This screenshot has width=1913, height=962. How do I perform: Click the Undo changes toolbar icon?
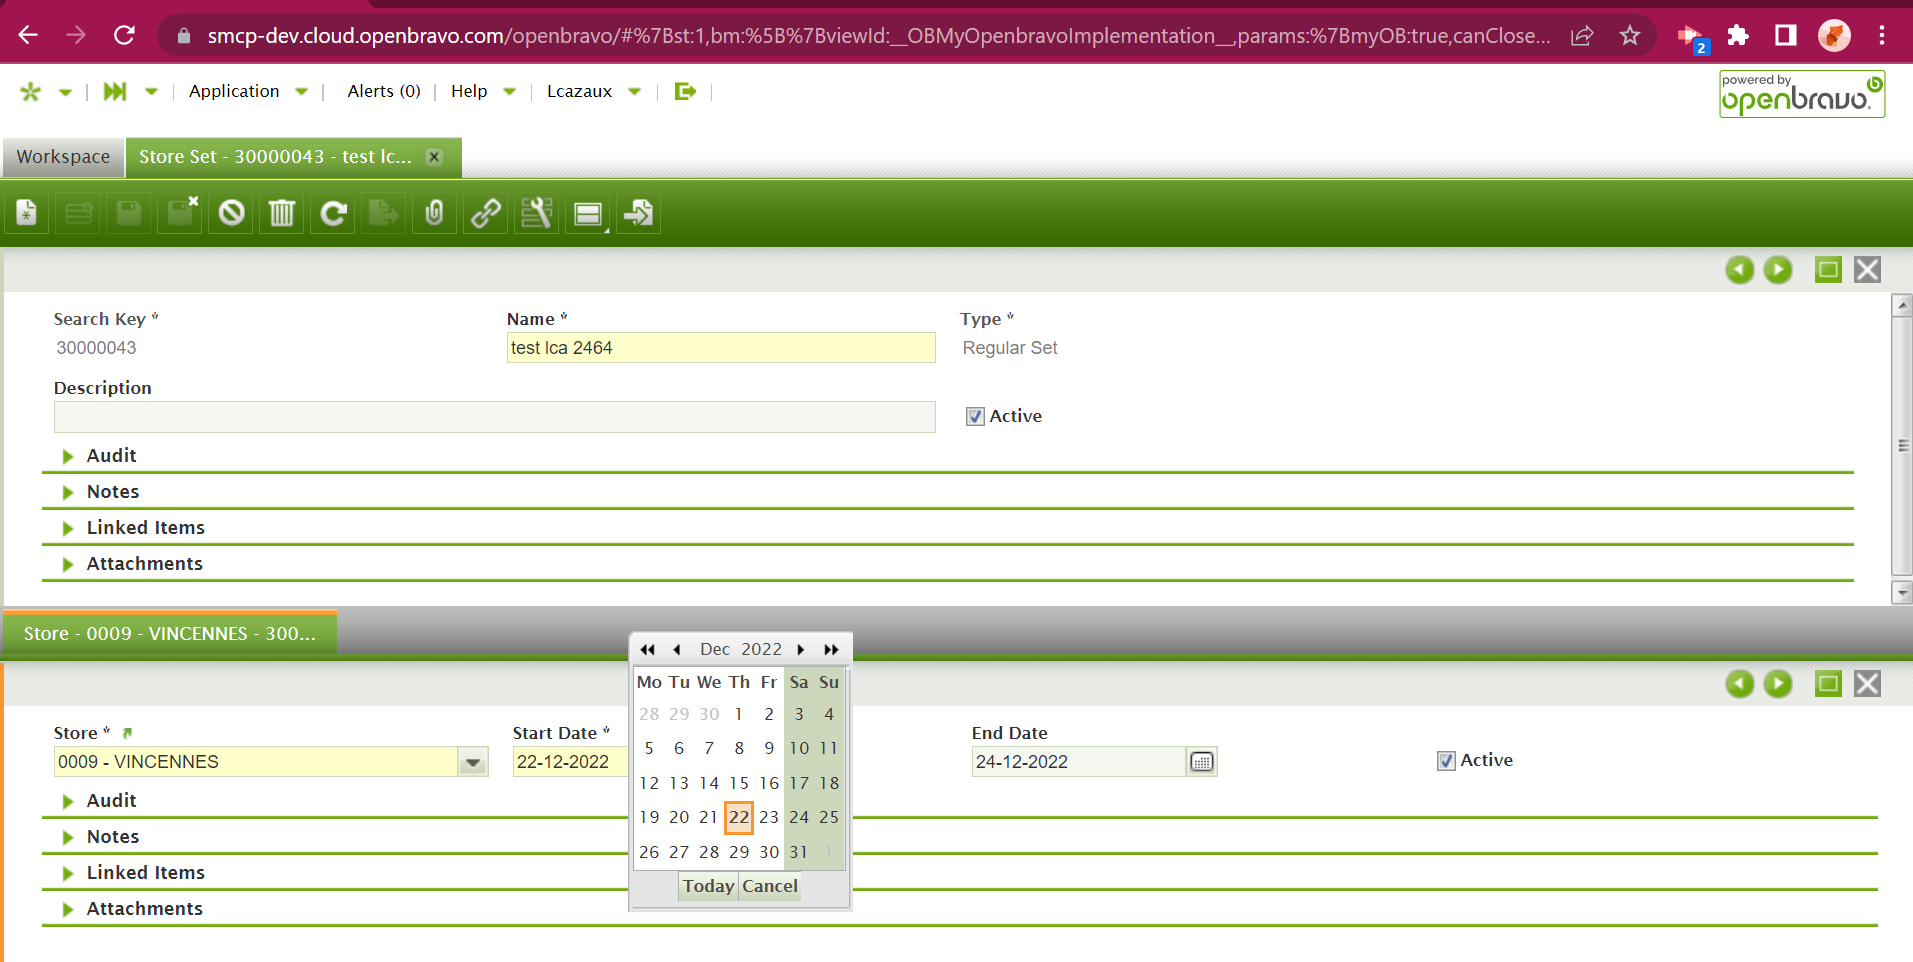[232, 213]
